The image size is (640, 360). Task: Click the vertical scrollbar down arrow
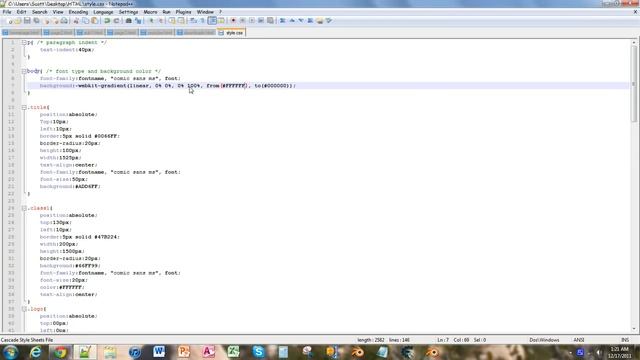pyautogui.click(x=634, y=329)
